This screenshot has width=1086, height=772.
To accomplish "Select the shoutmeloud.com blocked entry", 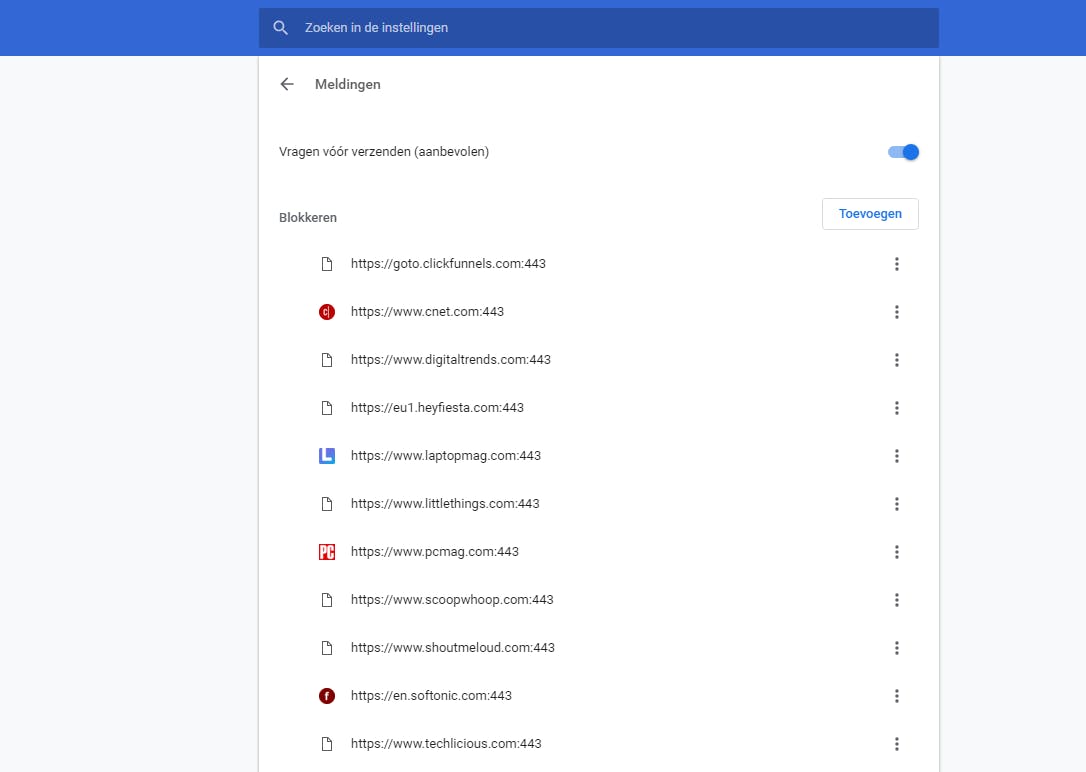I will tap(452, 648).
